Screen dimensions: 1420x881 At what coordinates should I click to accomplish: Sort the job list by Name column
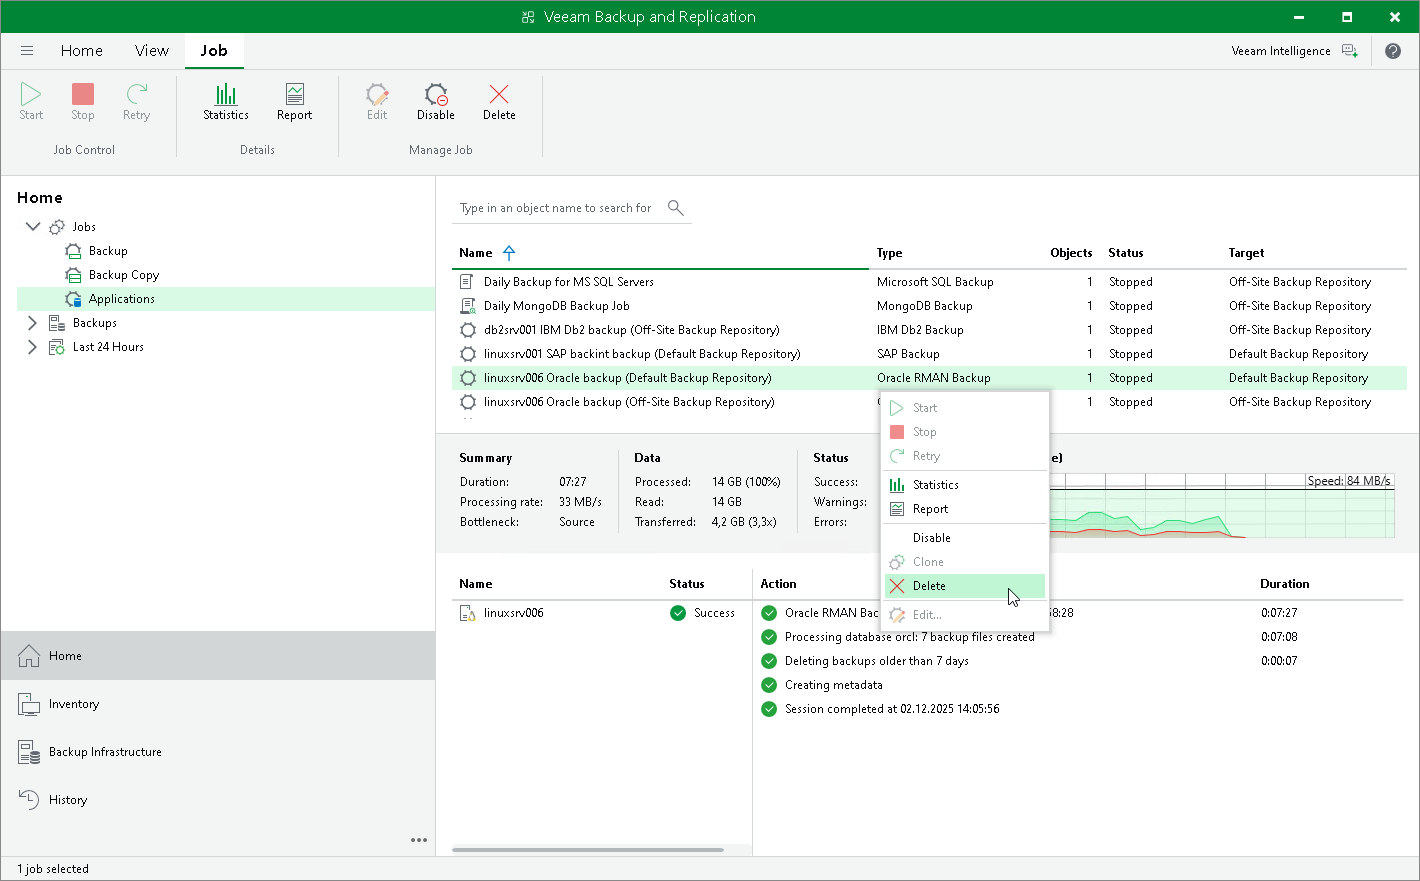(476, 253)
